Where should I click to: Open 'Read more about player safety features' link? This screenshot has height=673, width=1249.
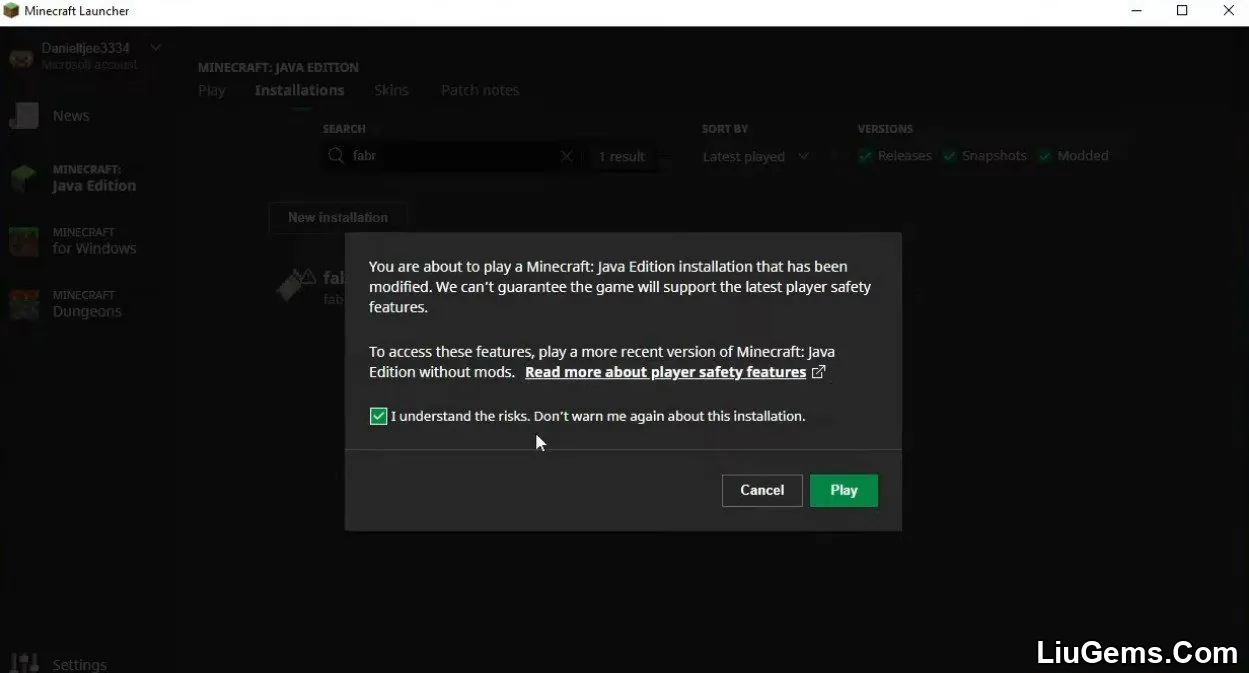pos(665,372)
